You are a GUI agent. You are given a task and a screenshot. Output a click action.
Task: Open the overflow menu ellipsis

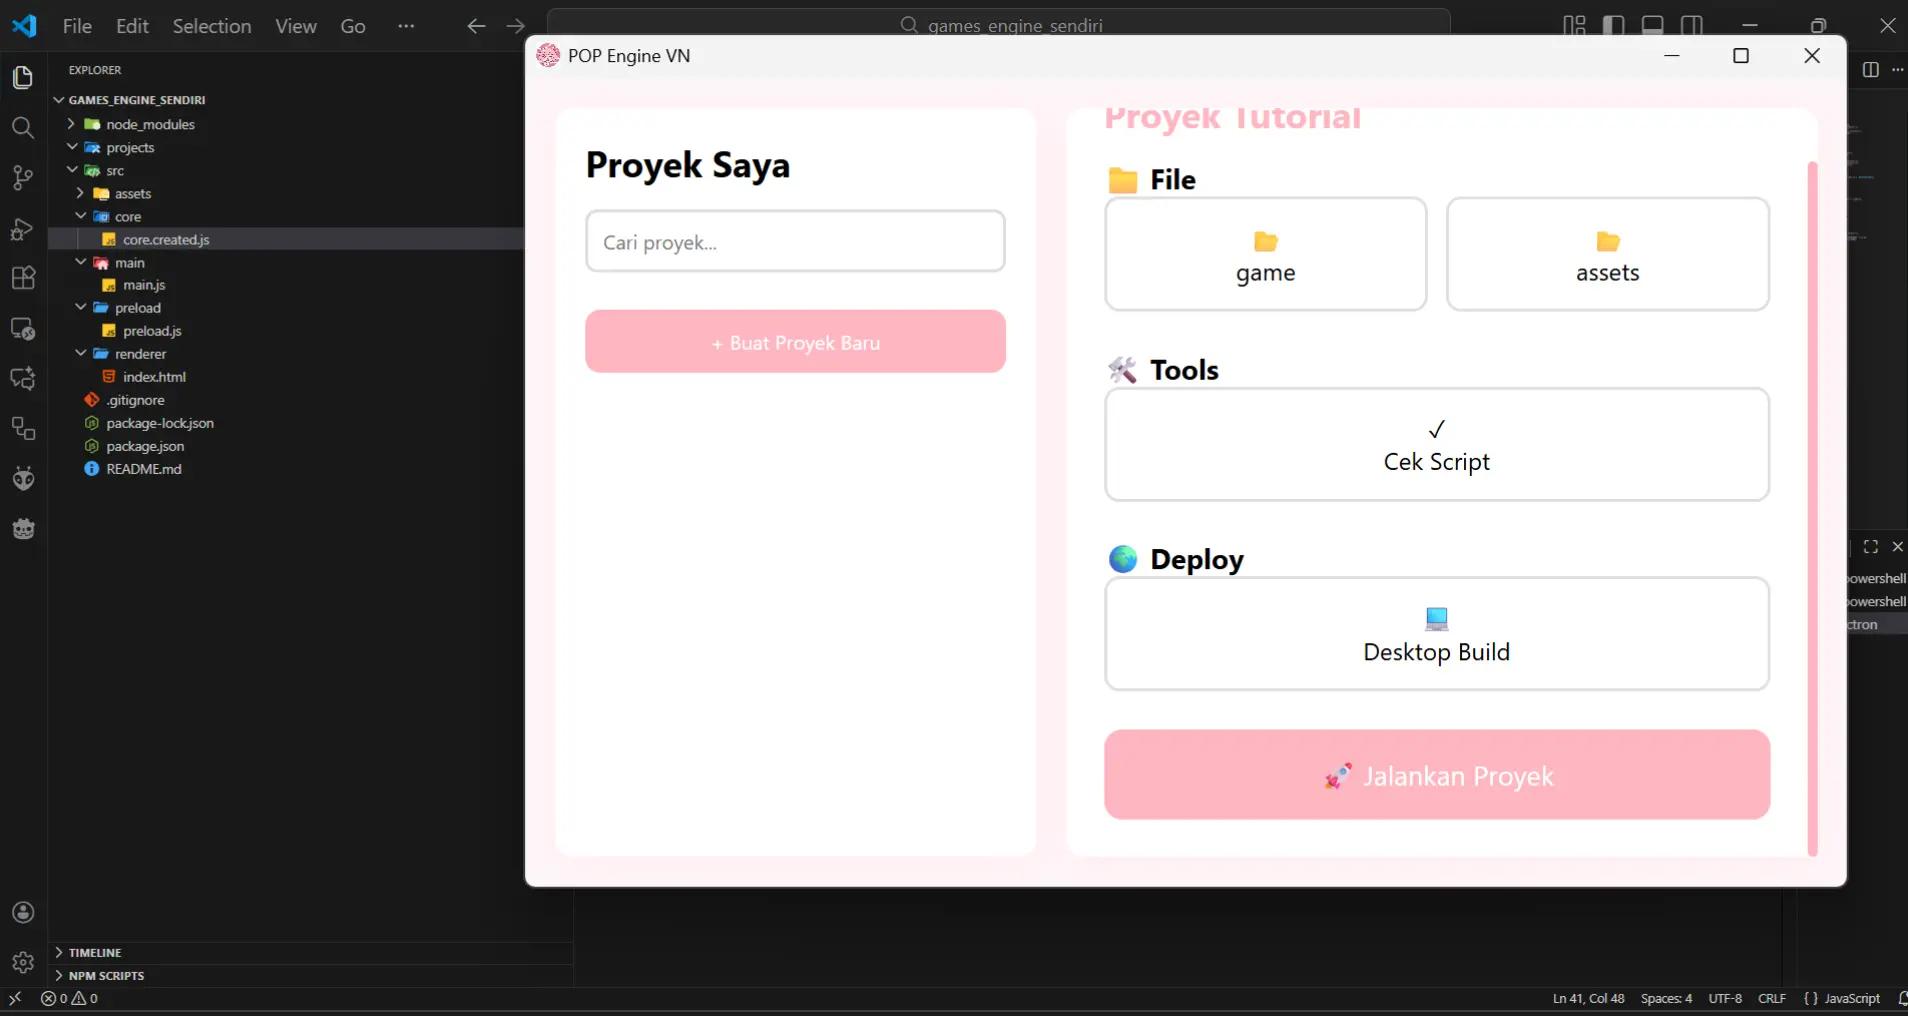point(405,26)
